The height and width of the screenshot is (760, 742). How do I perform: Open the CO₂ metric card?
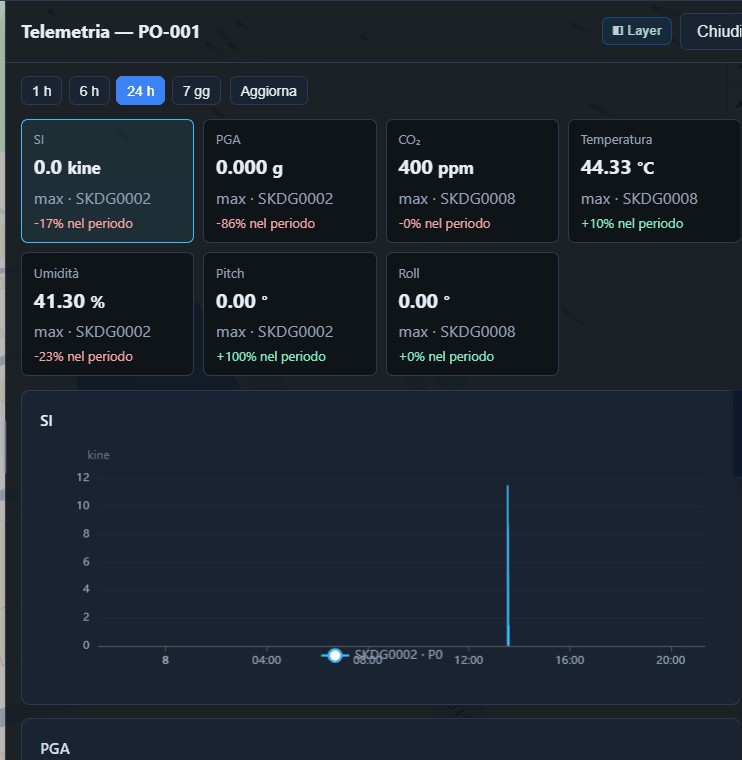(x=473, y=181)
